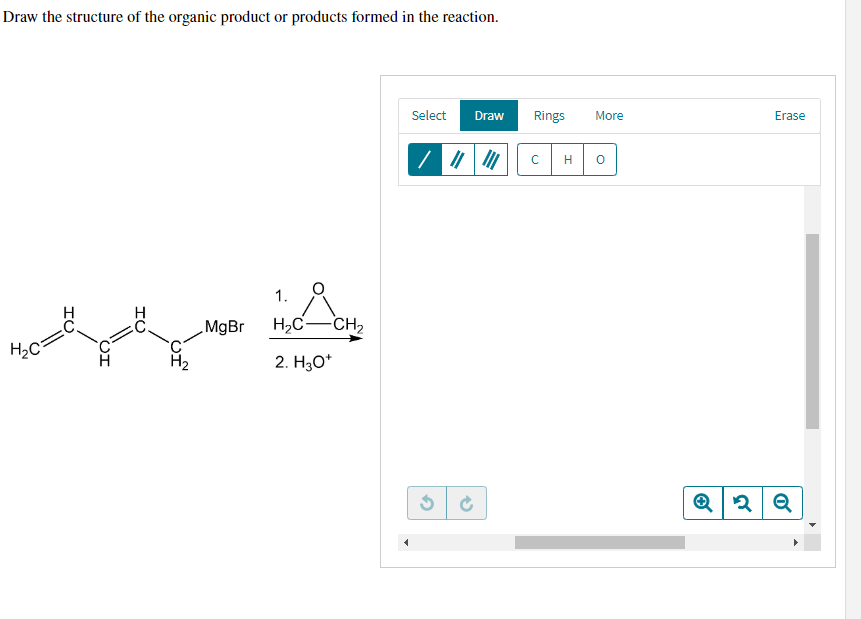861x619 pixels.
Task: Switch to the Draw tab
Action: (488, 115)
